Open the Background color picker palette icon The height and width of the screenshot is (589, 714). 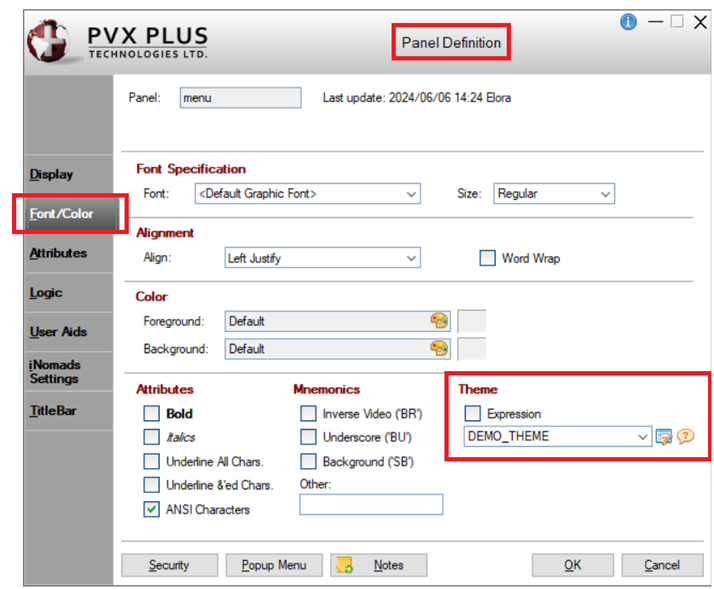(x=439, y=349)
